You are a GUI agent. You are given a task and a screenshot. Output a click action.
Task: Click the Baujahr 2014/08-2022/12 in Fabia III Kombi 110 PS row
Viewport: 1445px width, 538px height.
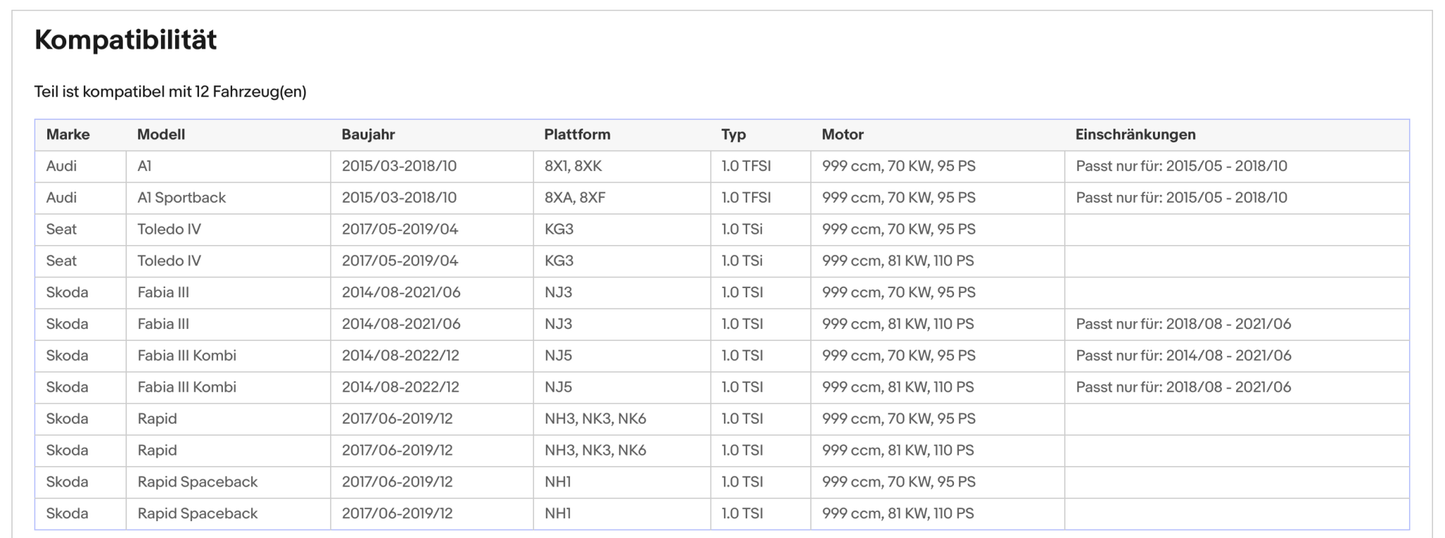[x=400, y=387]
